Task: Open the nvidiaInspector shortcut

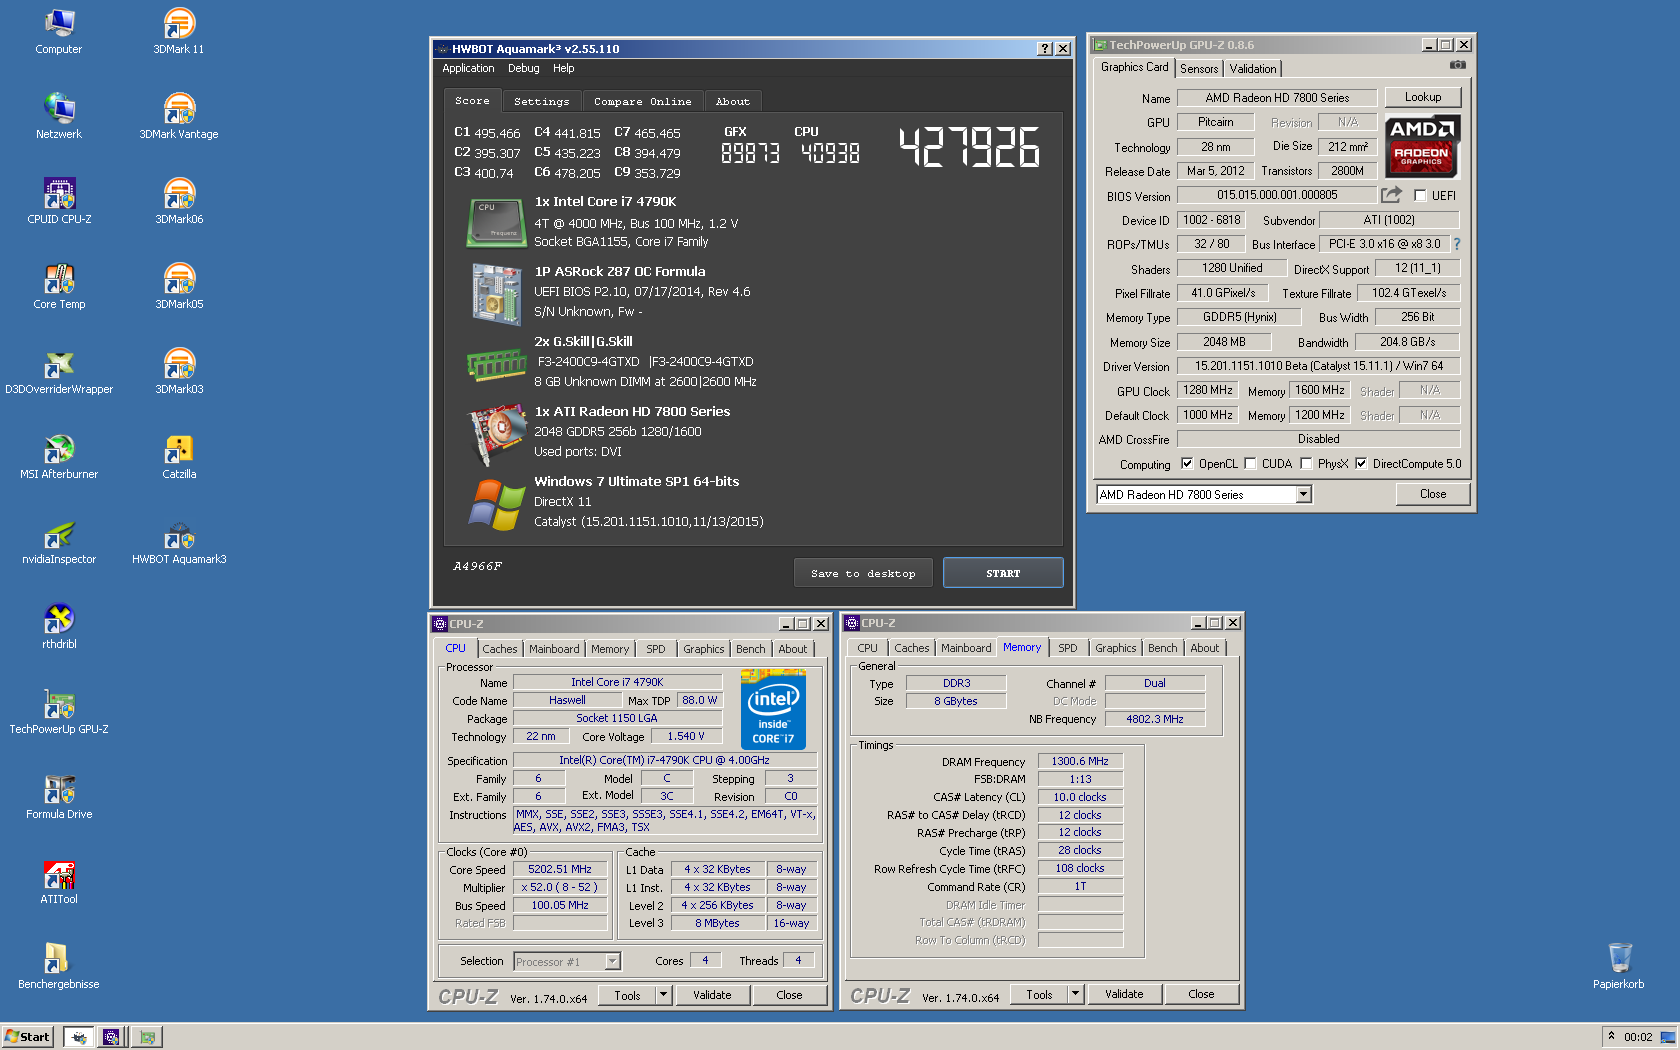Action: pos(59,541)
